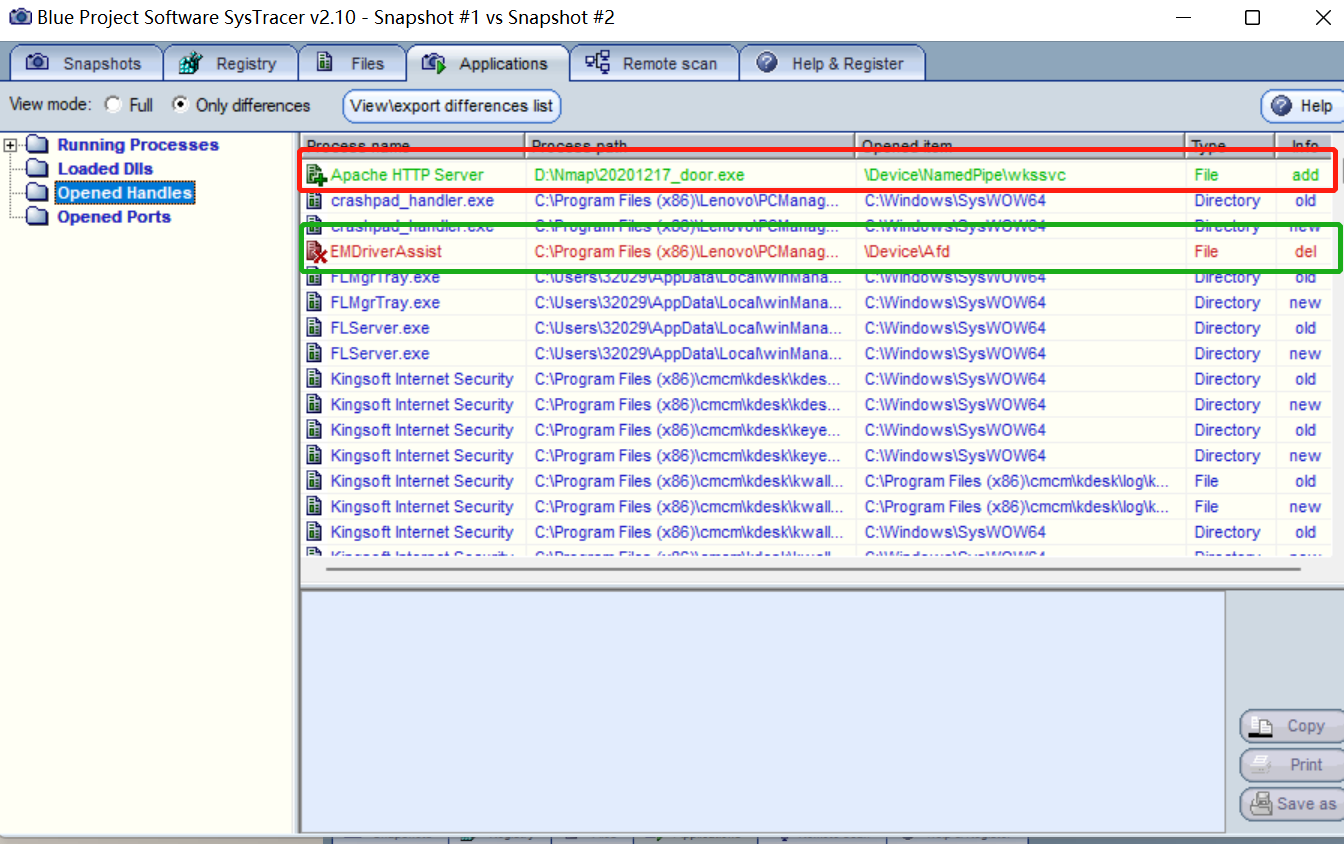Click the SysTracer camera icon in title bar

tap(20, 17)
